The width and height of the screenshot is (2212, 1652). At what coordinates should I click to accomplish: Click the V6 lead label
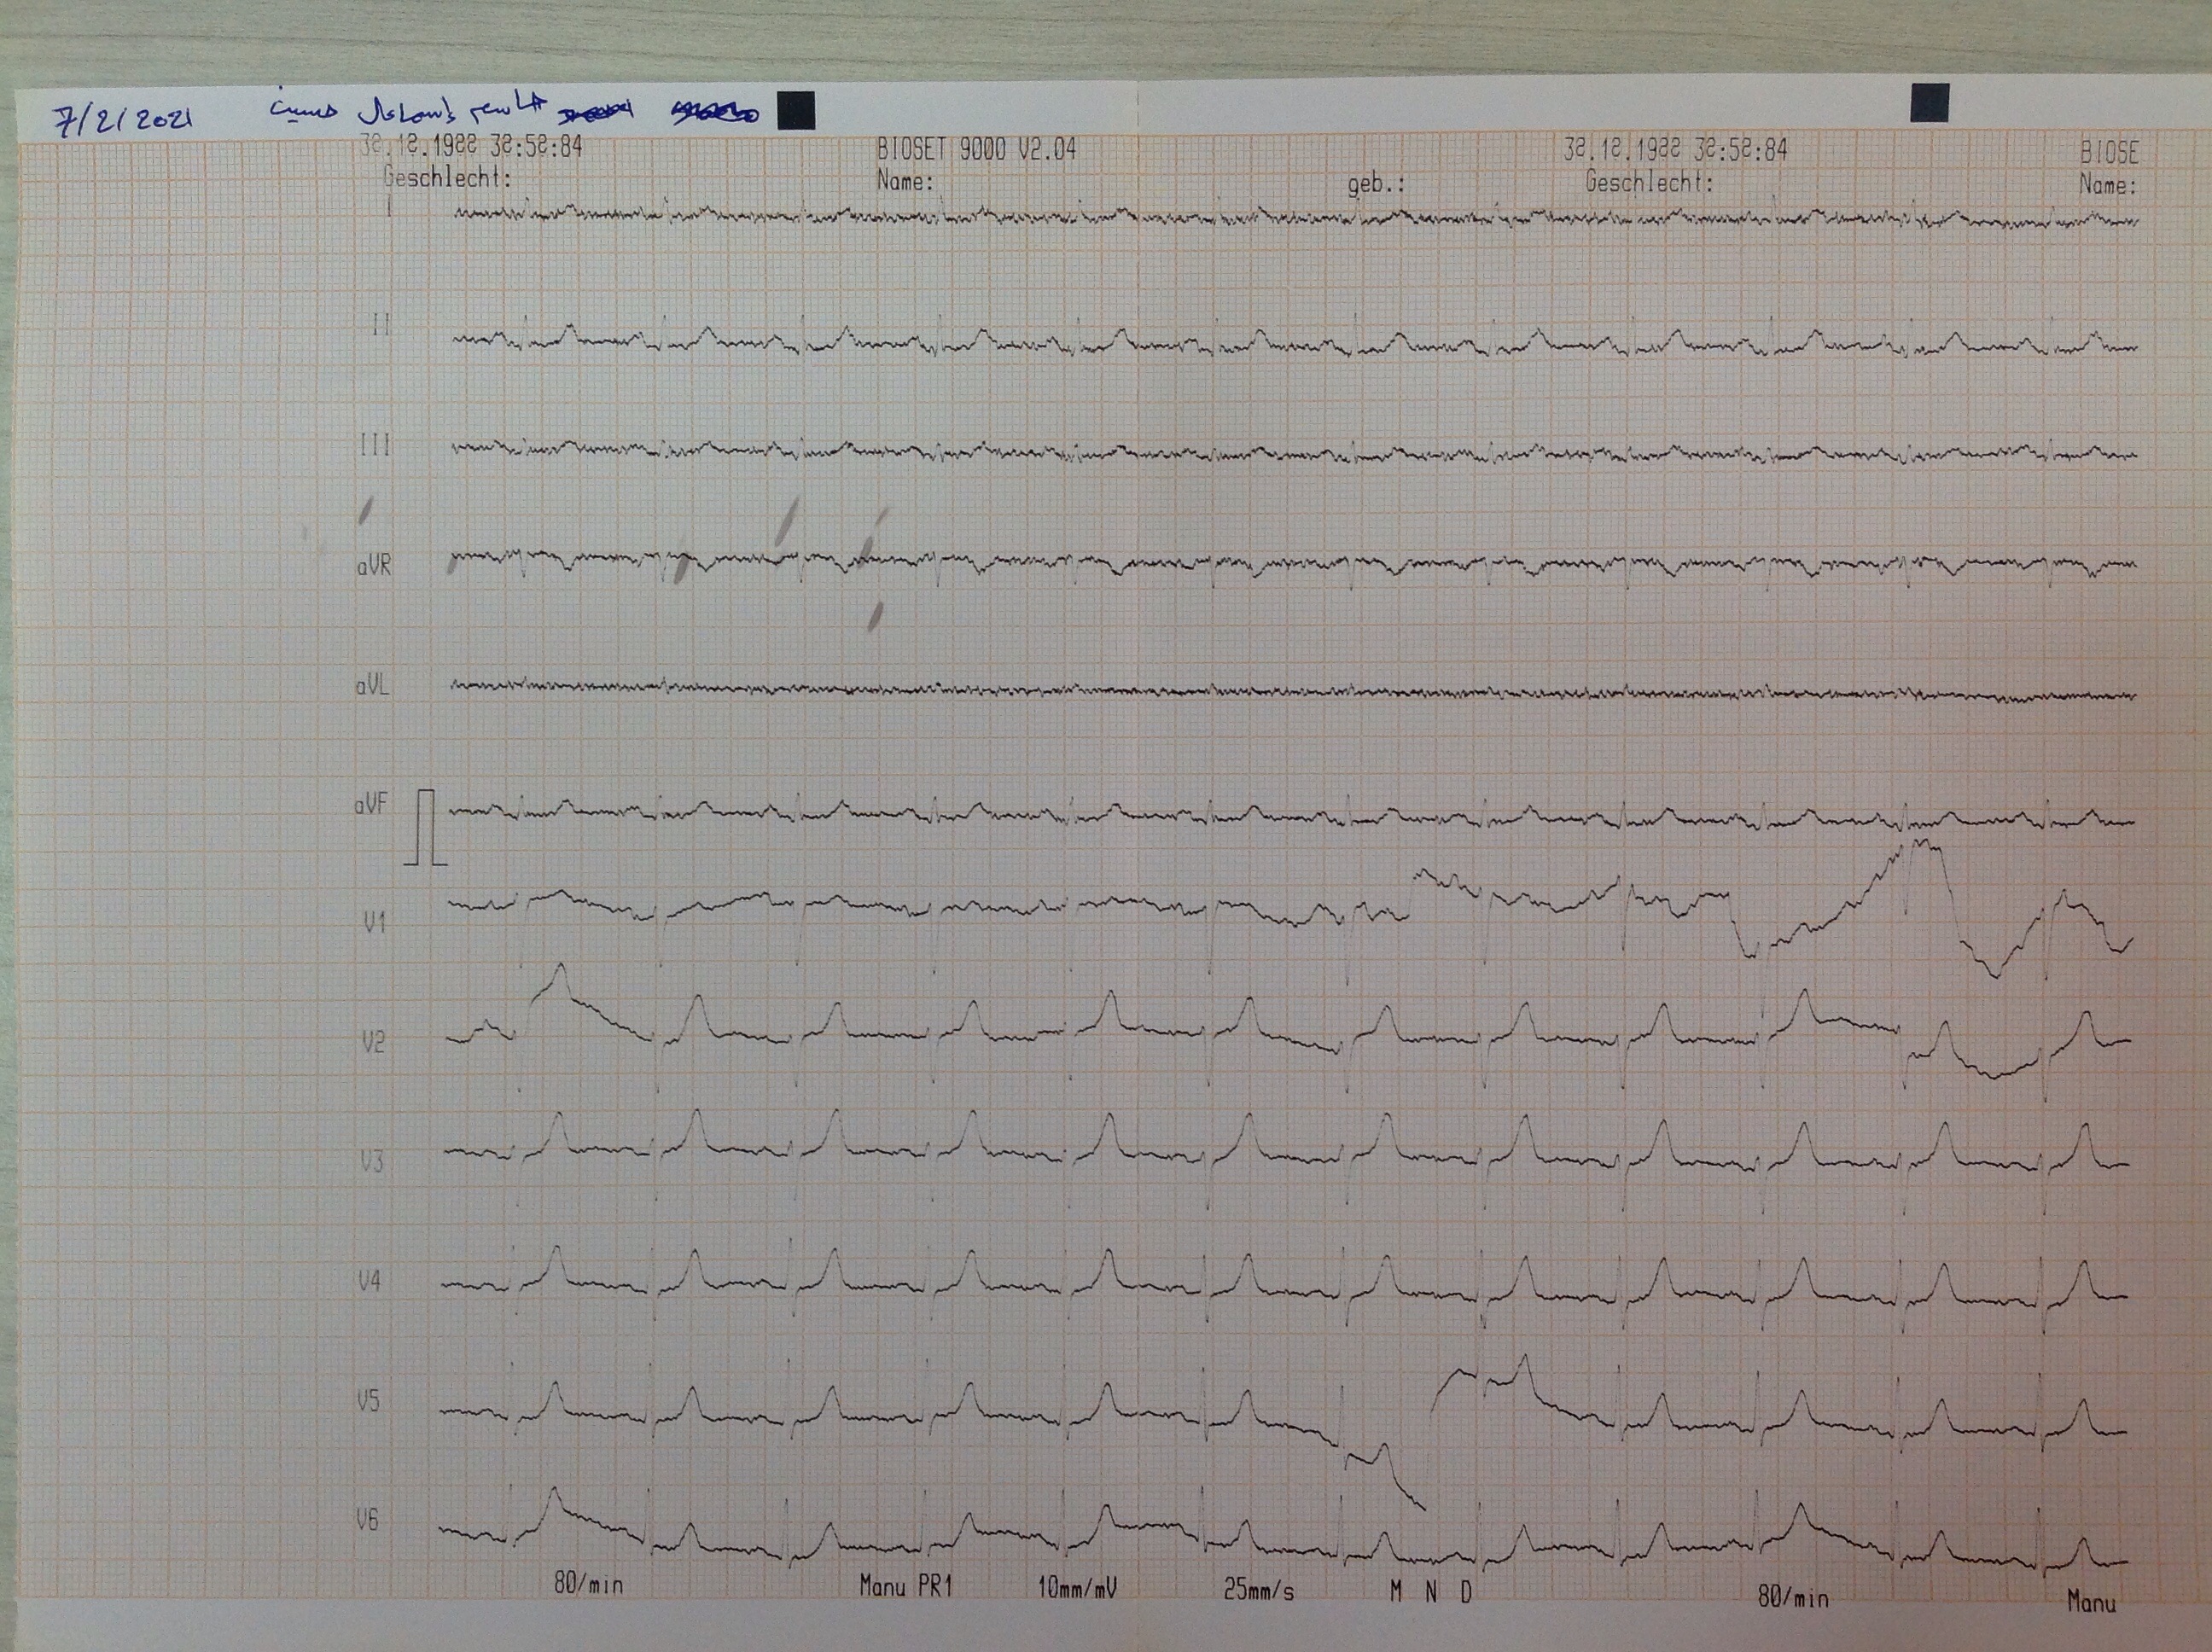point(368,1521)
